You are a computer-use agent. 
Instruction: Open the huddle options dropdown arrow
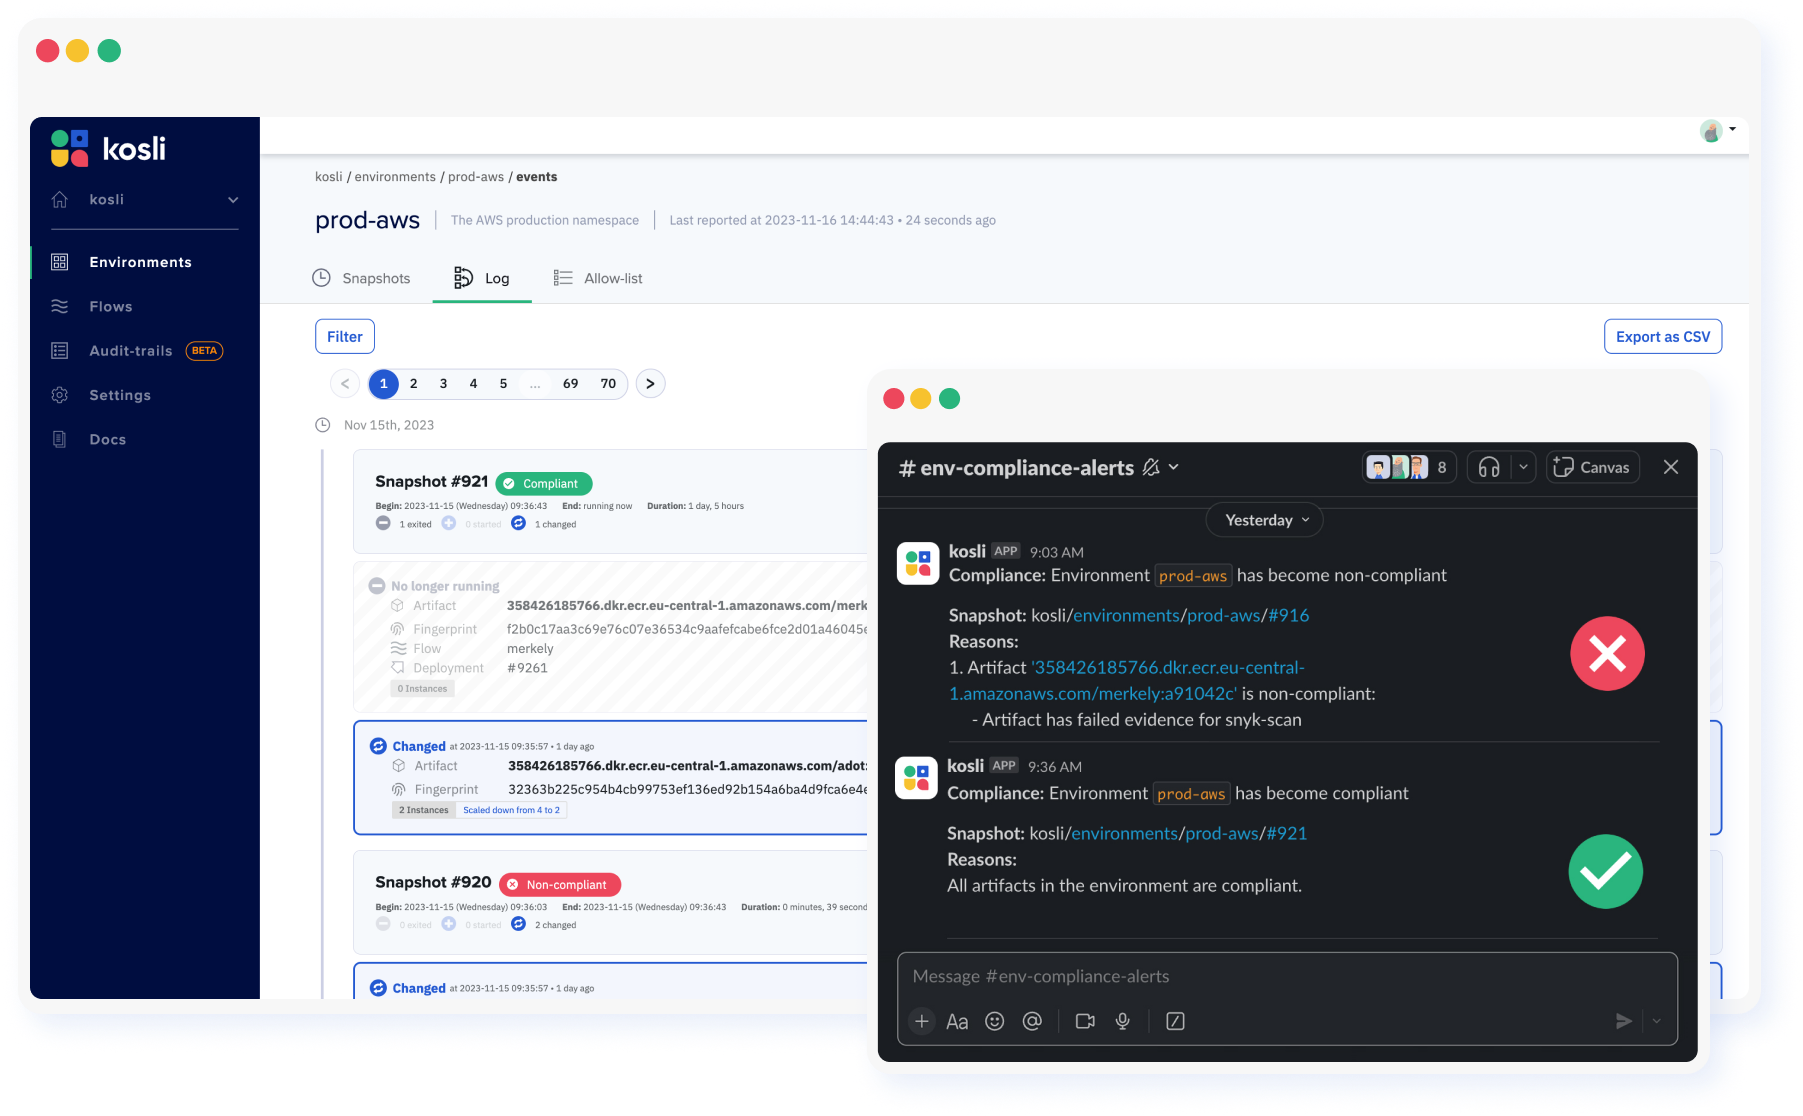(x=1523, y=467)
